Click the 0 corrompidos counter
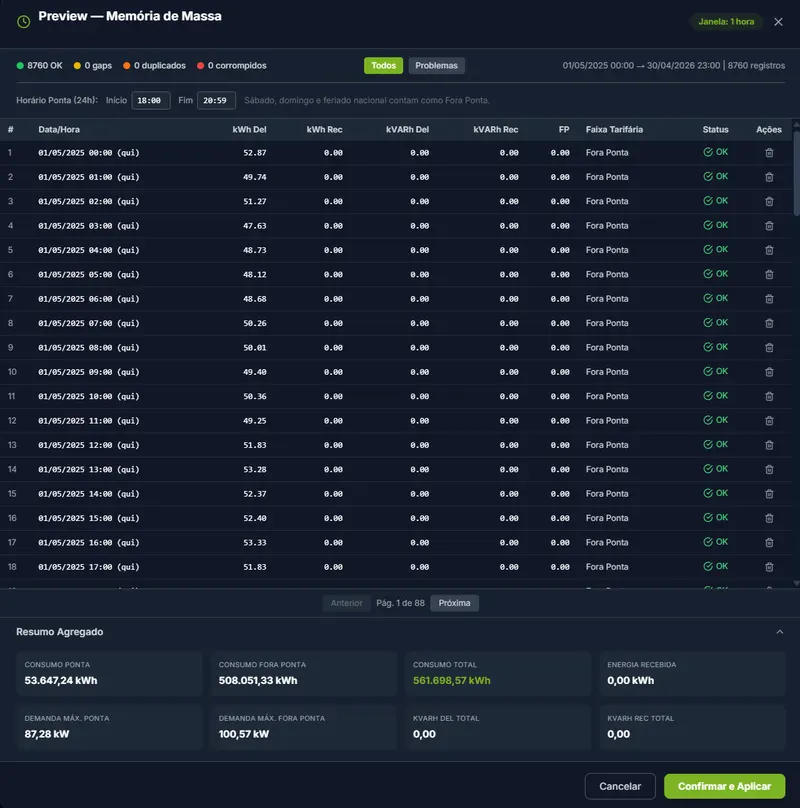Screen dimensions: 800x808 pyautogui.click(x=231, y=65)
